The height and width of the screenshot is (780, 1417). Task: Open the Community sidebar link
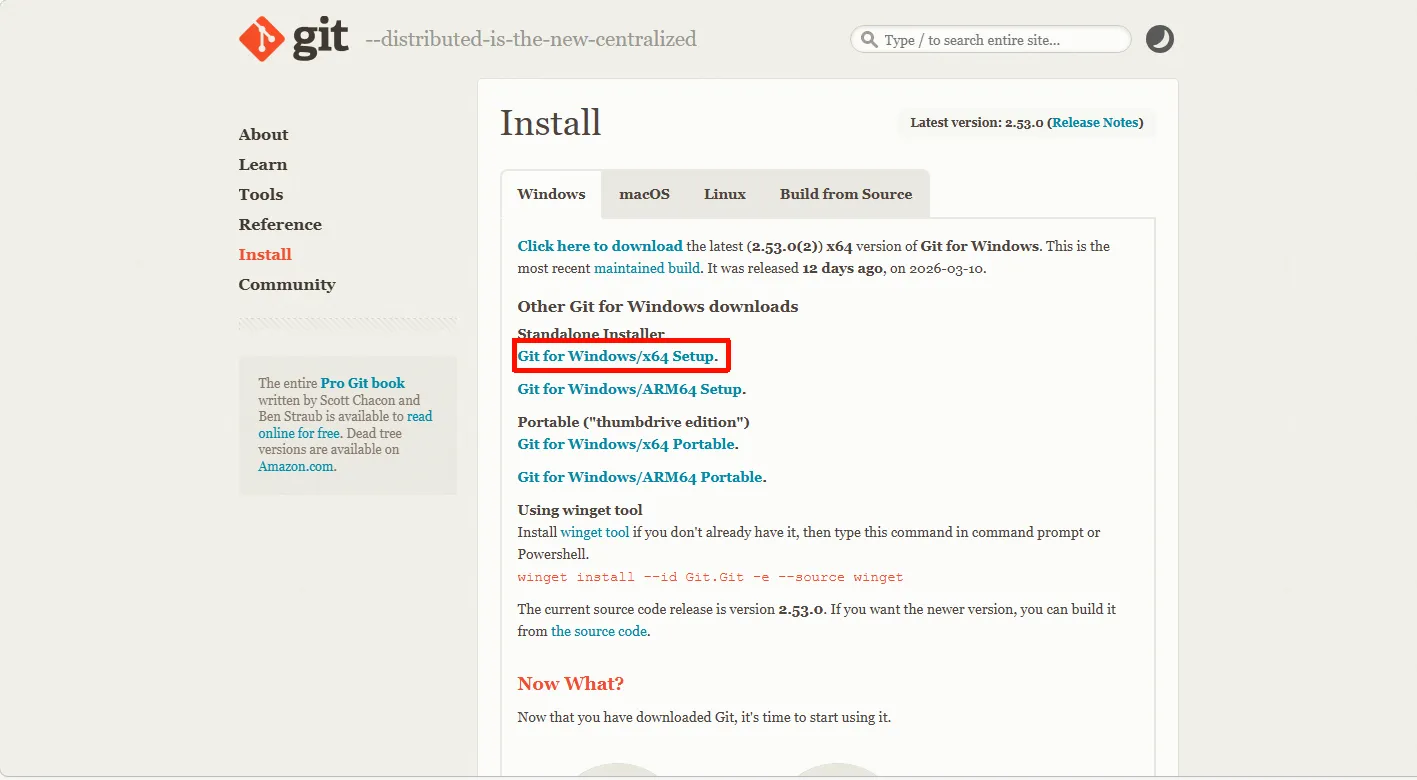[286, 285]
